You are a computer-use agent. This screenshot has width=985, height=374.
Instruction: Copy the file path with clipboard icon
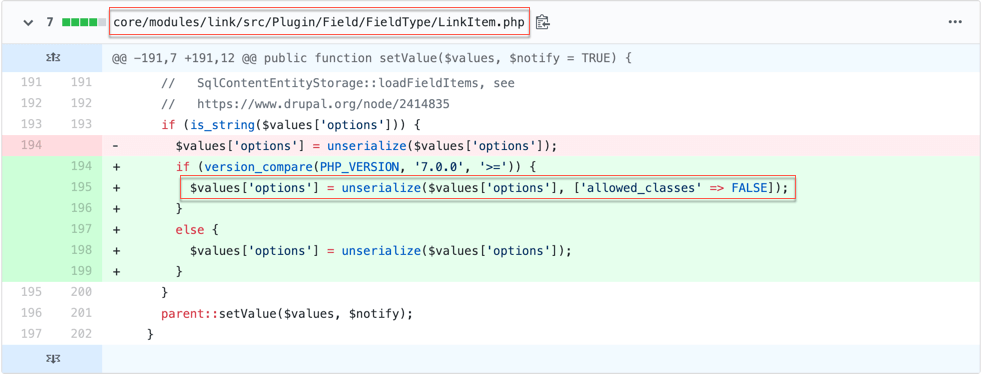coord(543,22)
